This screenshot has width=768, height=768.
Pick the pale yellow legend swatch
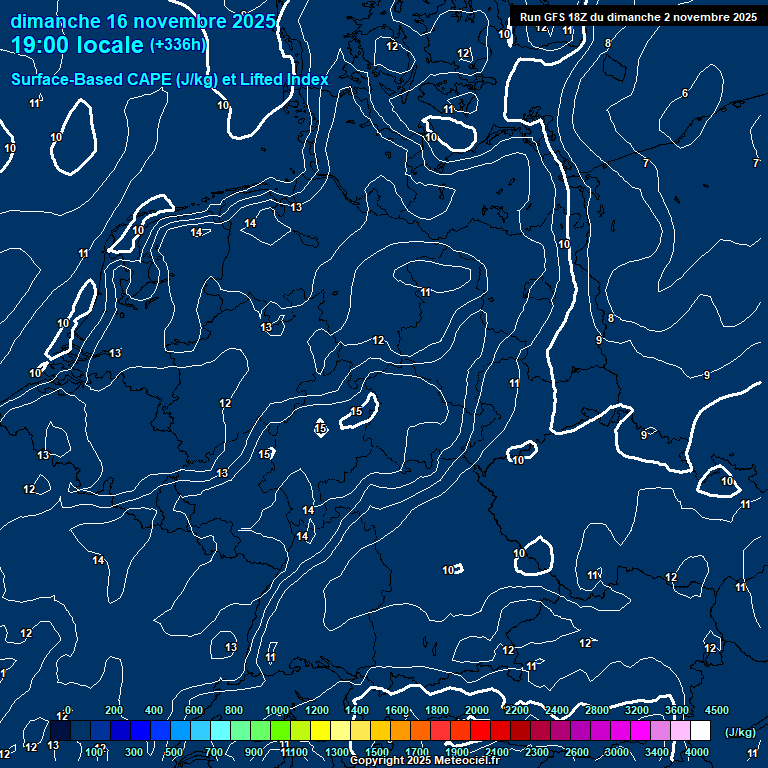pos(340,730)
